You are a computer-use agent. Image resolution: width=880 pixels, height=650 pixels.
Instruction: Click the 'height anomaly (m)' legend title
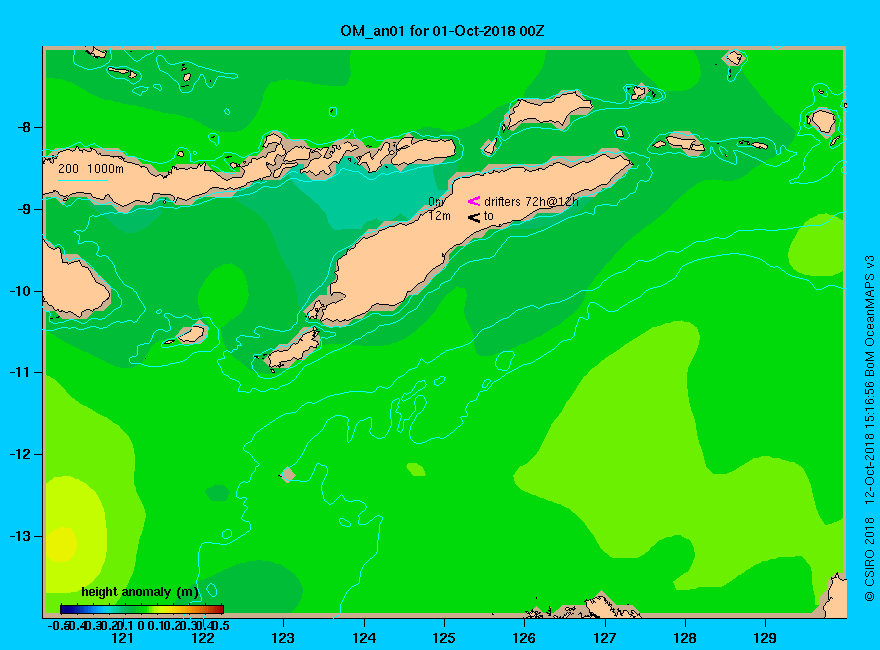coord(140,592)
